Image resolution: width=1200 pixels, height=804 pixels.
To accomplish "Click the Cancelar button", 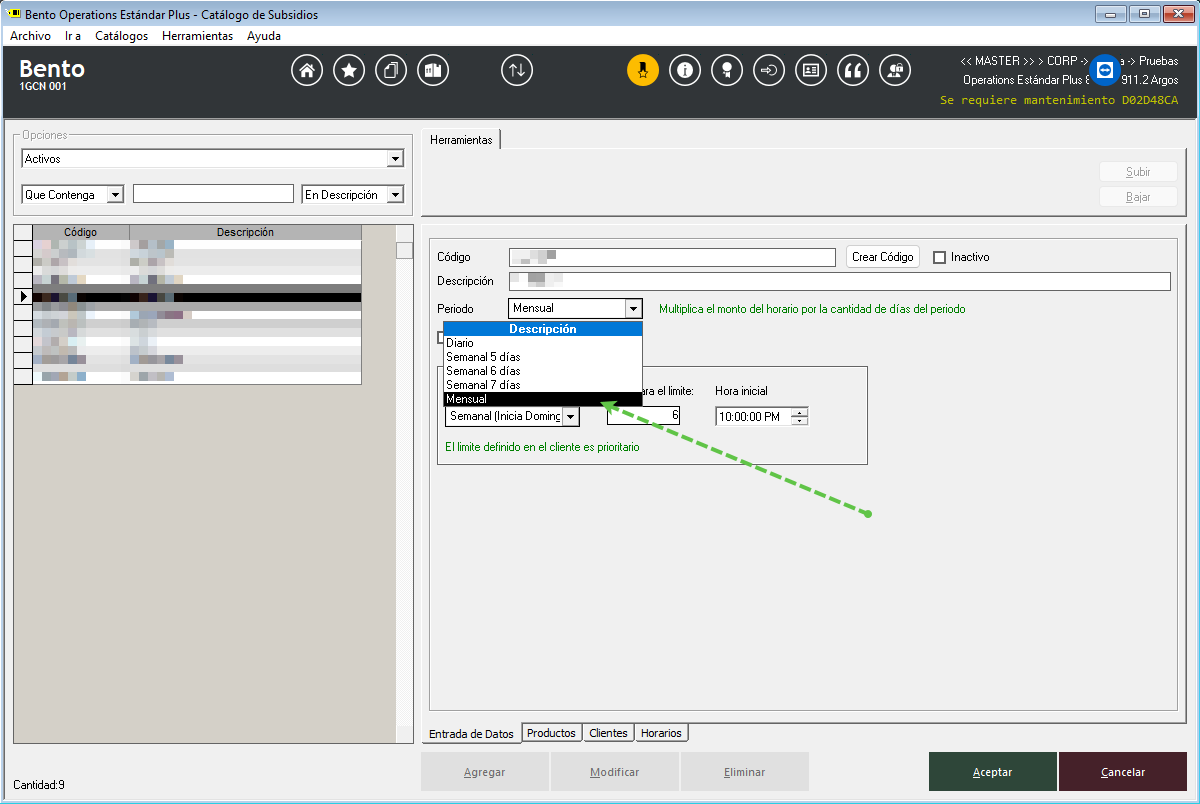I will click(1123, 772).
